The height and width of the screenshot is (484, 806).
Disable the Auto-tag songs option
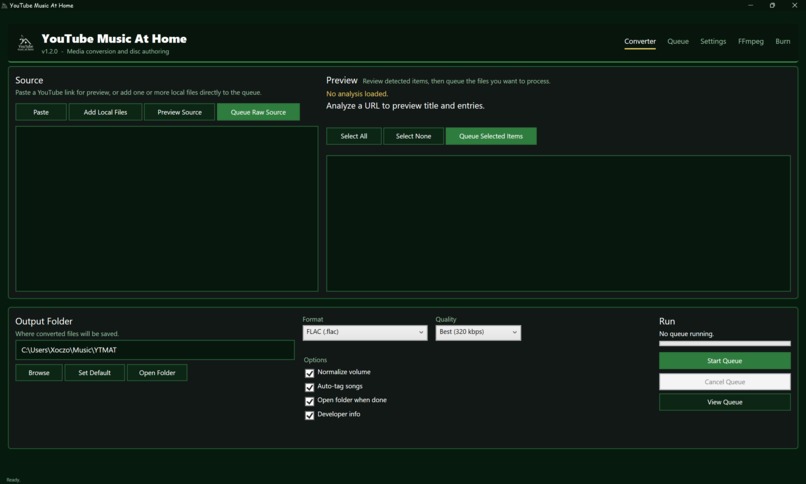[309, 387]
